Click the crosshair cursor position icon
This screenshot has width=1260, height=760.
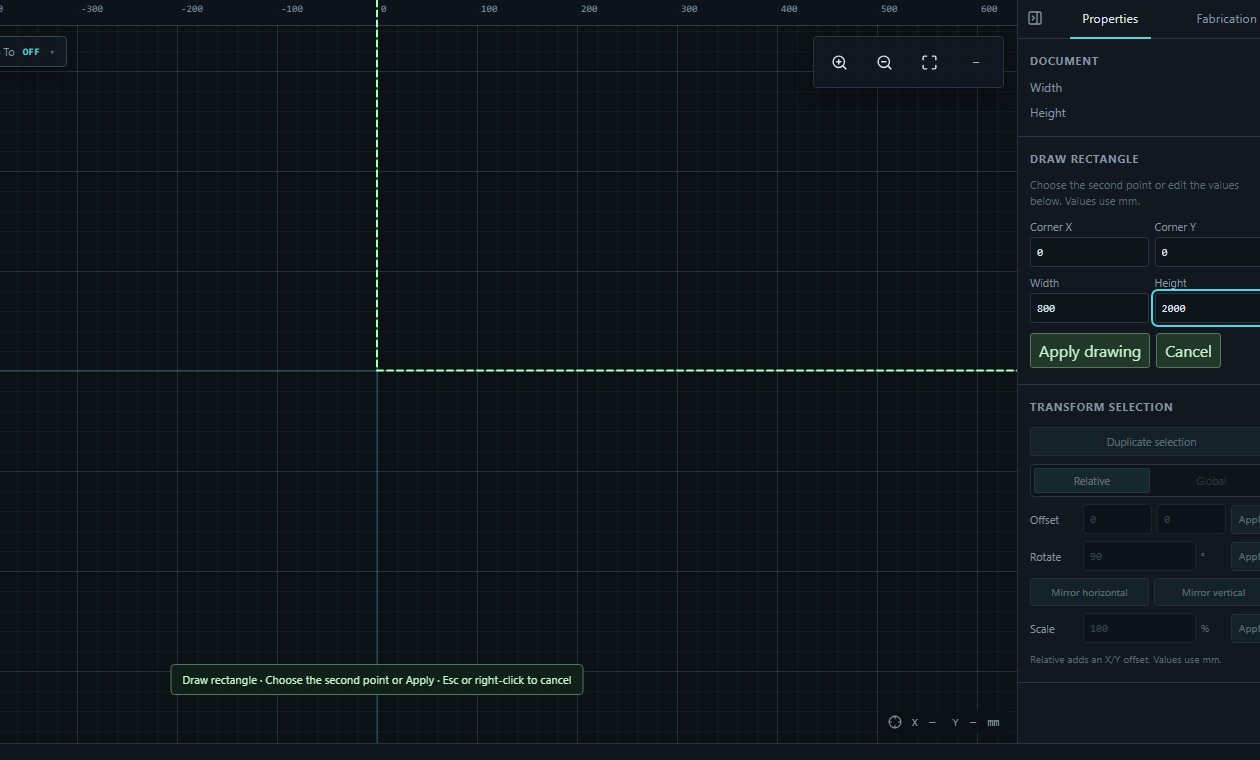pyautogui.click(x=895, y=722)
